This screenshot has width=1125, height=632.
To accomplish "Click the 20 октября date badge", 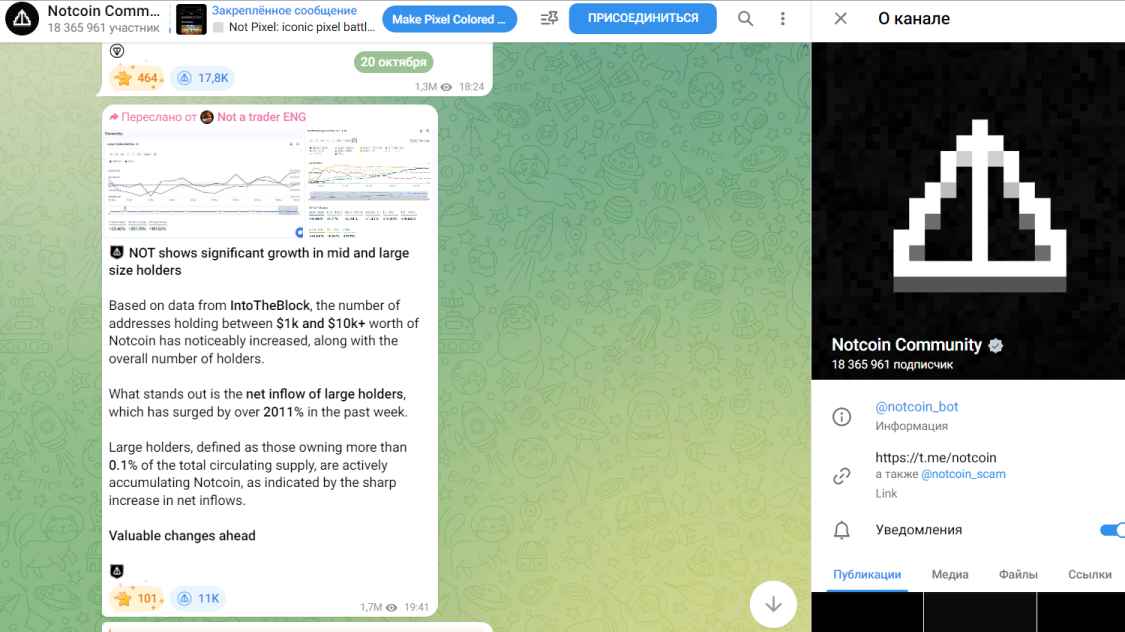I will [393, 62].
